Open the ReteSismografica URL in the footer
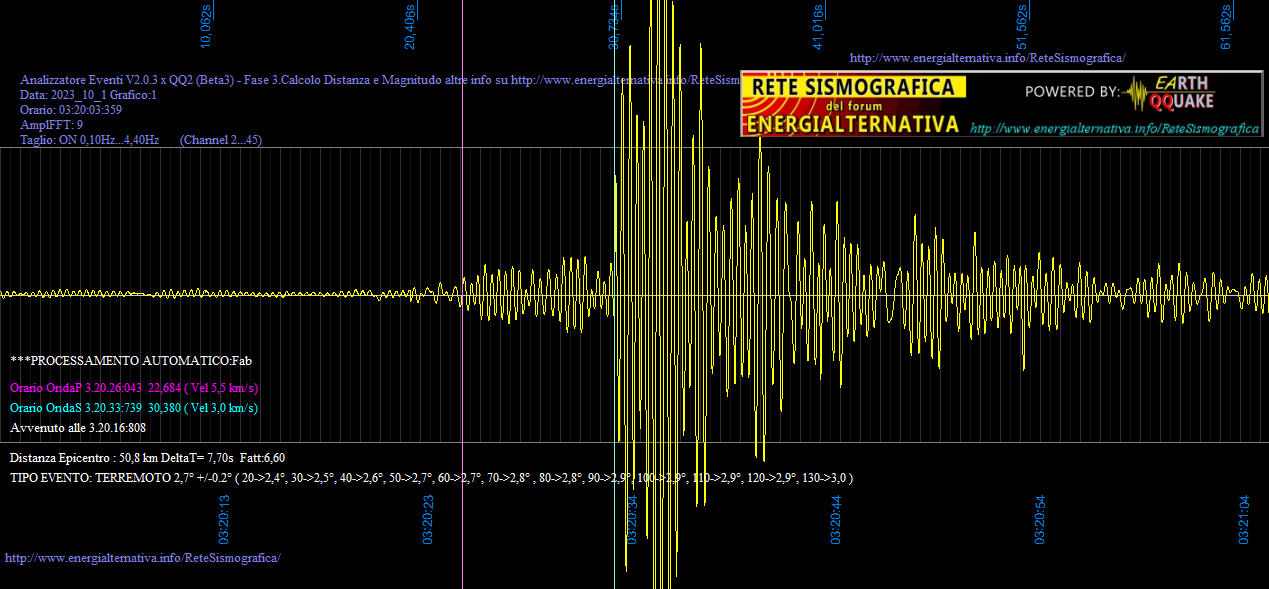Viewport: 1269px width, 589px height. pyautogui.click(x=143, y=557)
